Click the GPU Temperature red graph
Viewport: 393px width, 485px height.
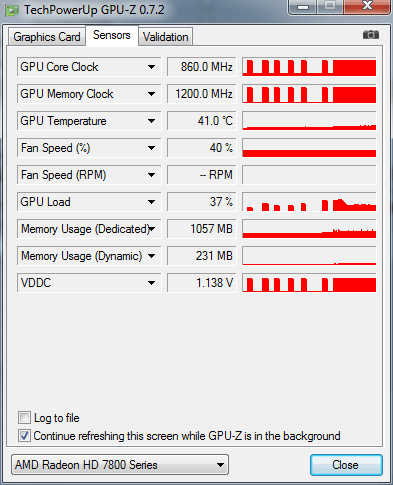(309, 121)
